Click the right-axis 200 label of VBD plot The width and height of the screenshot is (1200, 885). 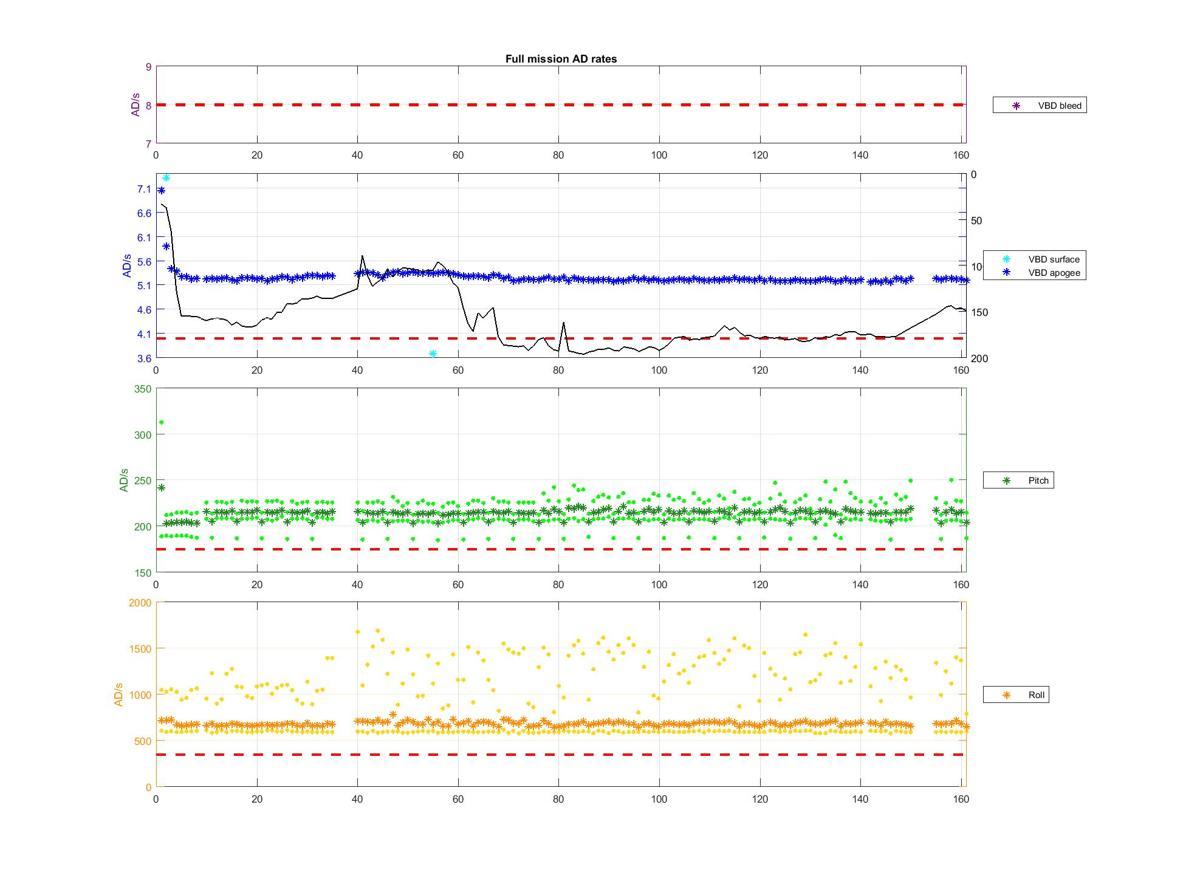979,358
